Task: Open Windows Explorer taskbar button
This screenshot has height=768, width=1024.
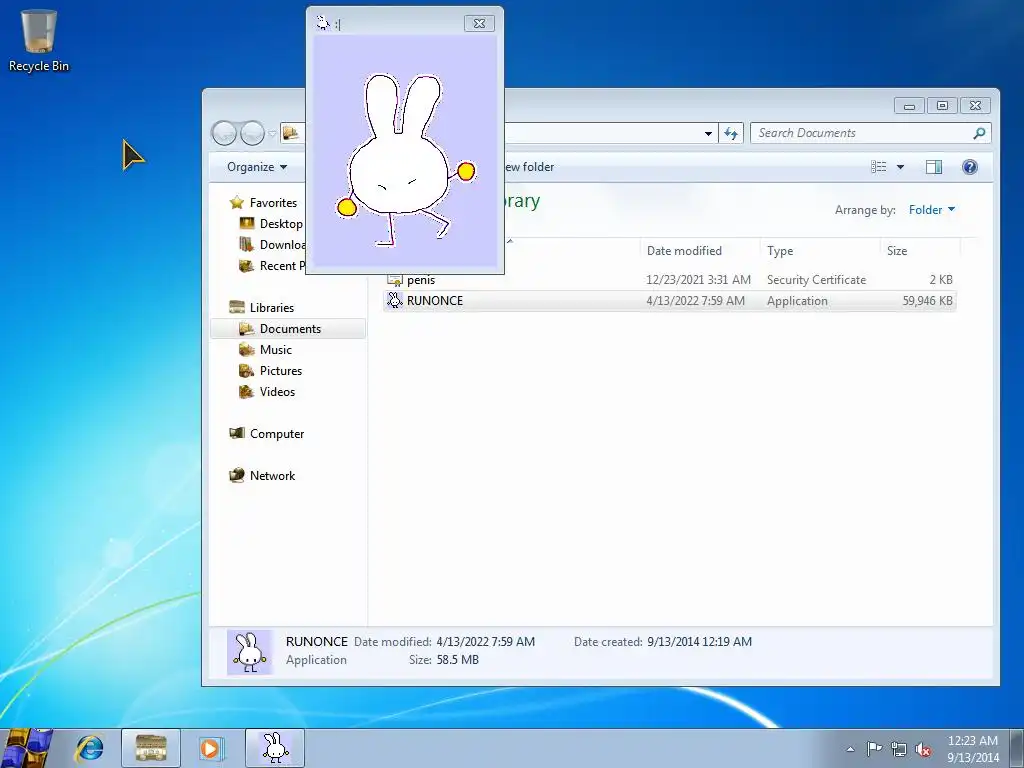Action: [151, 748]
